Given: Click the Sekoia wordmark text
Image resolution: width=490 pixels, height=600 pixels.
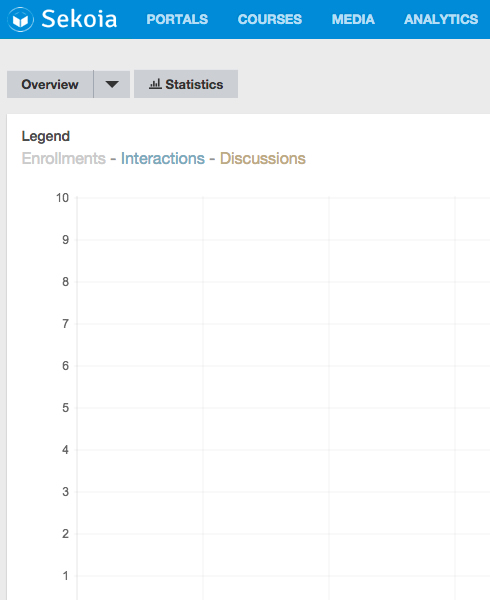Looking at the screenshot, I should click(x=79, y=19).
